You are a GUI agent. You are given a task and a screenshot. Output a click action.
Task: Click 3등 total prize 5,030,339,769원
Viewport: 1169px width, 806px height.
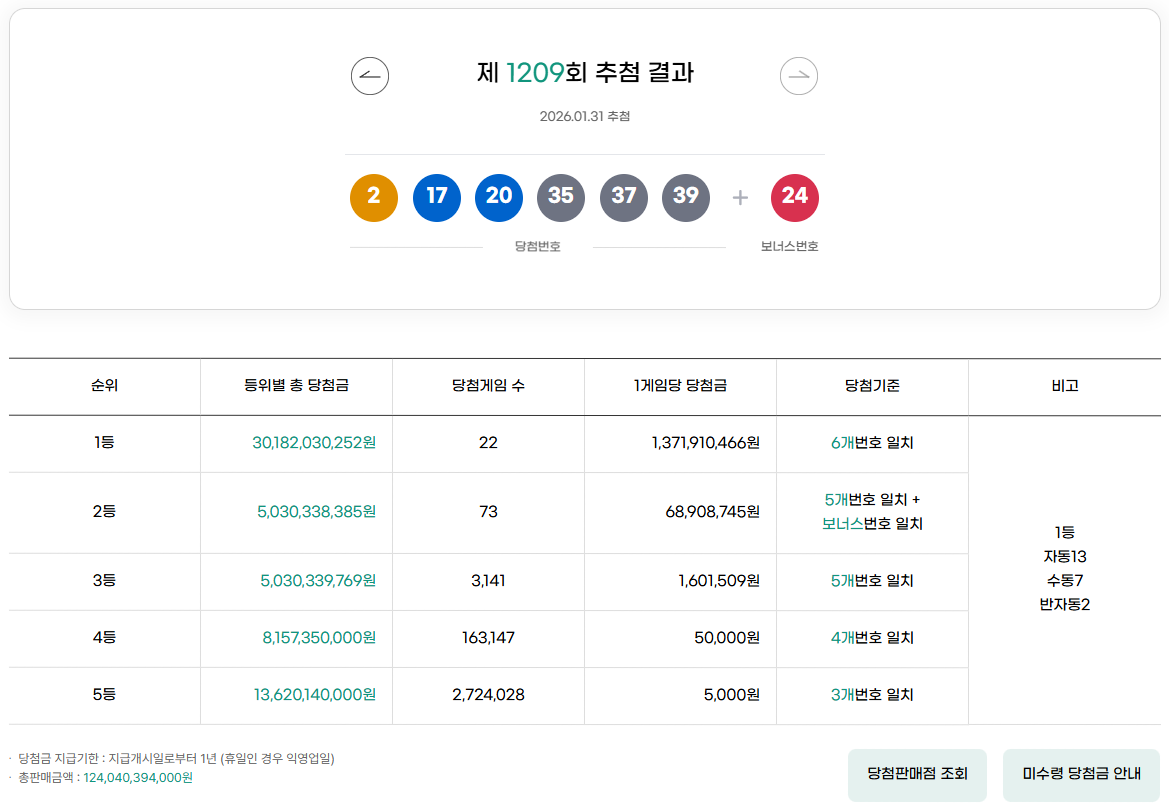click(x=318, y=581)
